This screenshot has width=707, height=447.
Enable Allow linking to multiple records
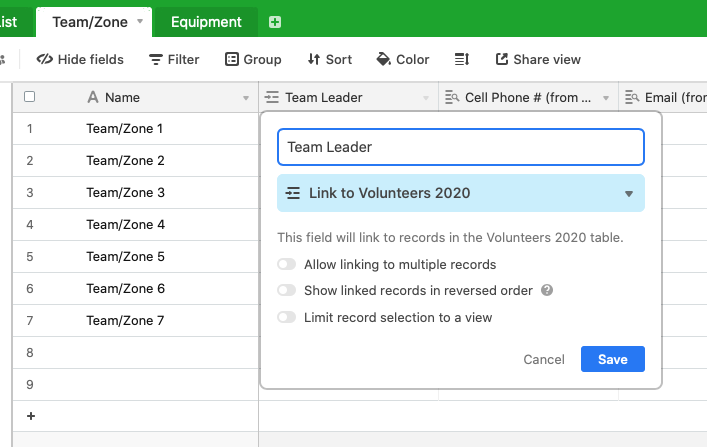287,264
